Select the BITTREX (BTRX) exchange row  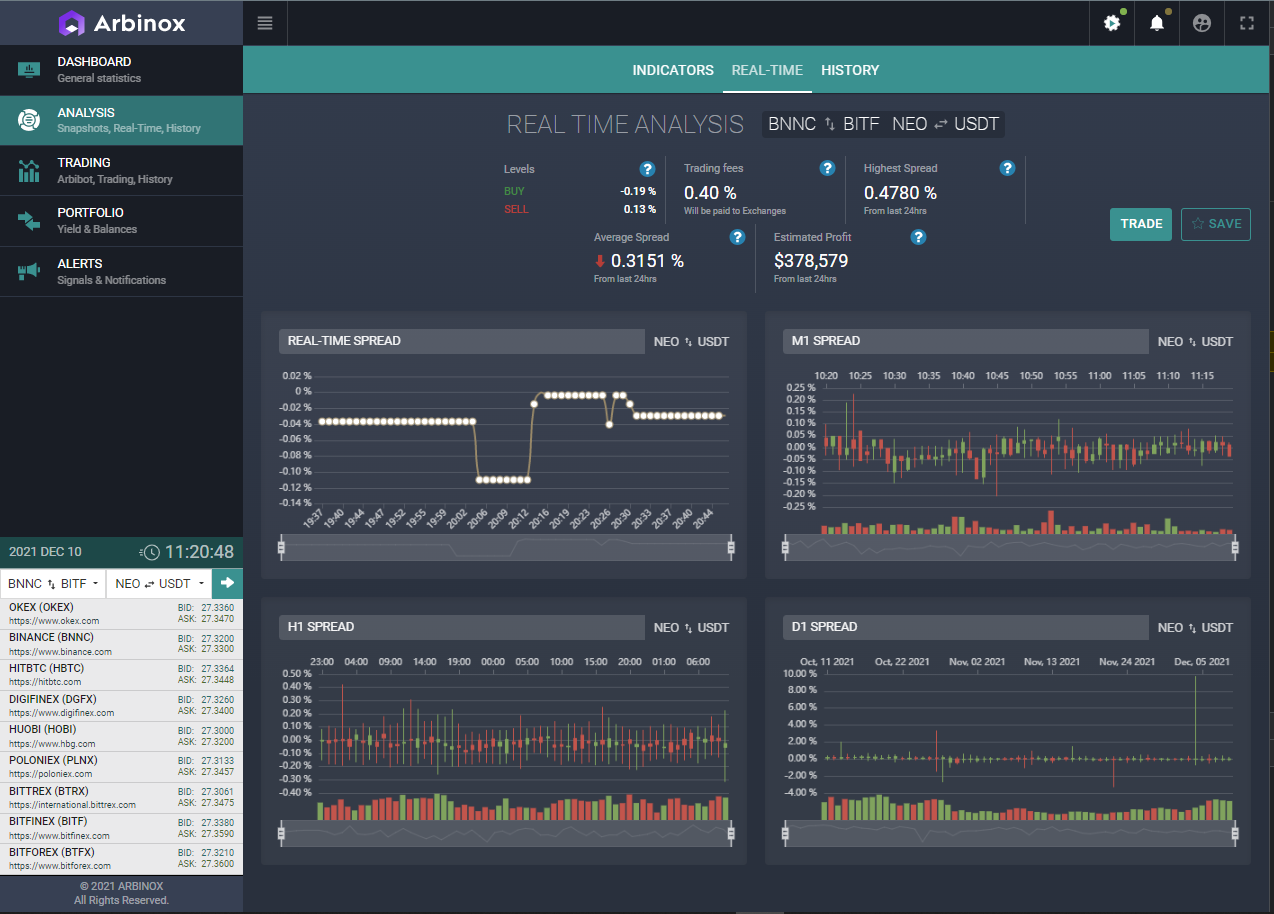121,797
